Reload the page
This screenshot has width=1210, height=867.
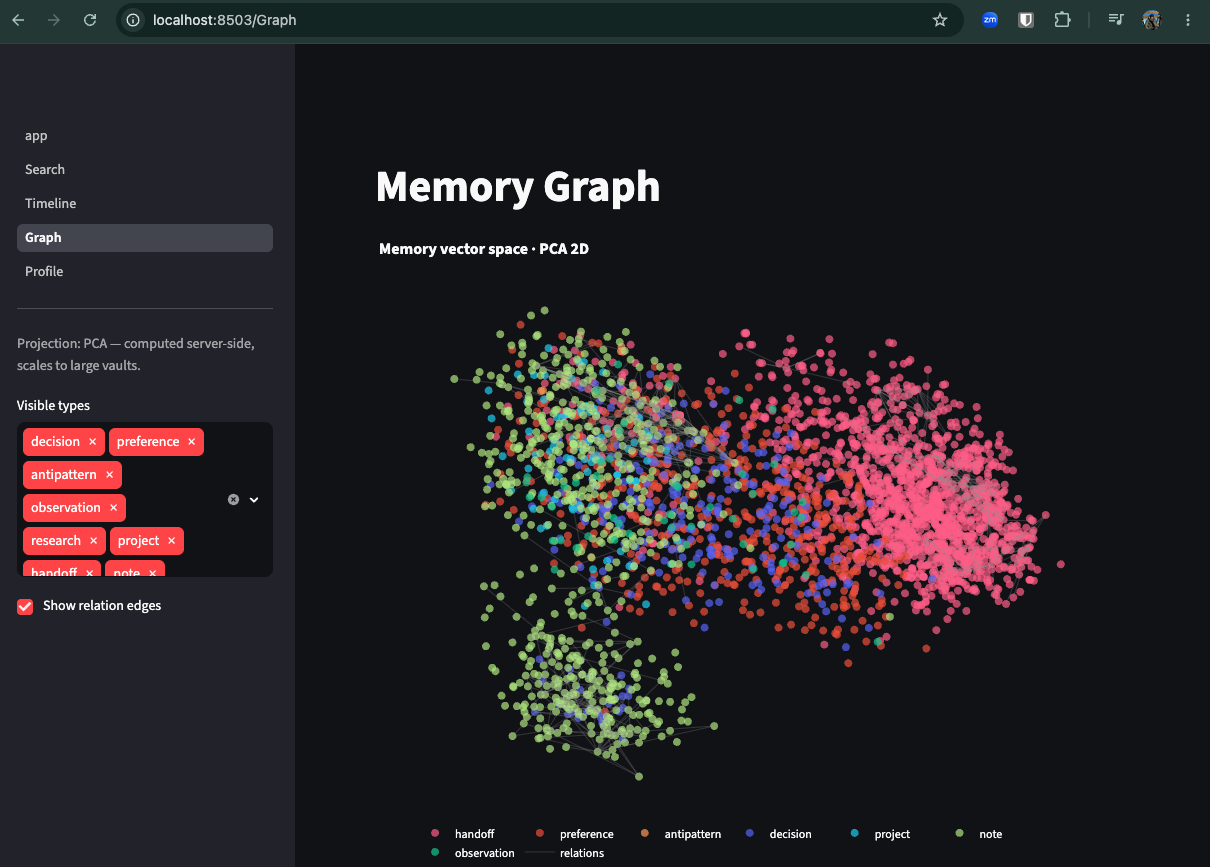pyautogui.click(x=90, y=20)
